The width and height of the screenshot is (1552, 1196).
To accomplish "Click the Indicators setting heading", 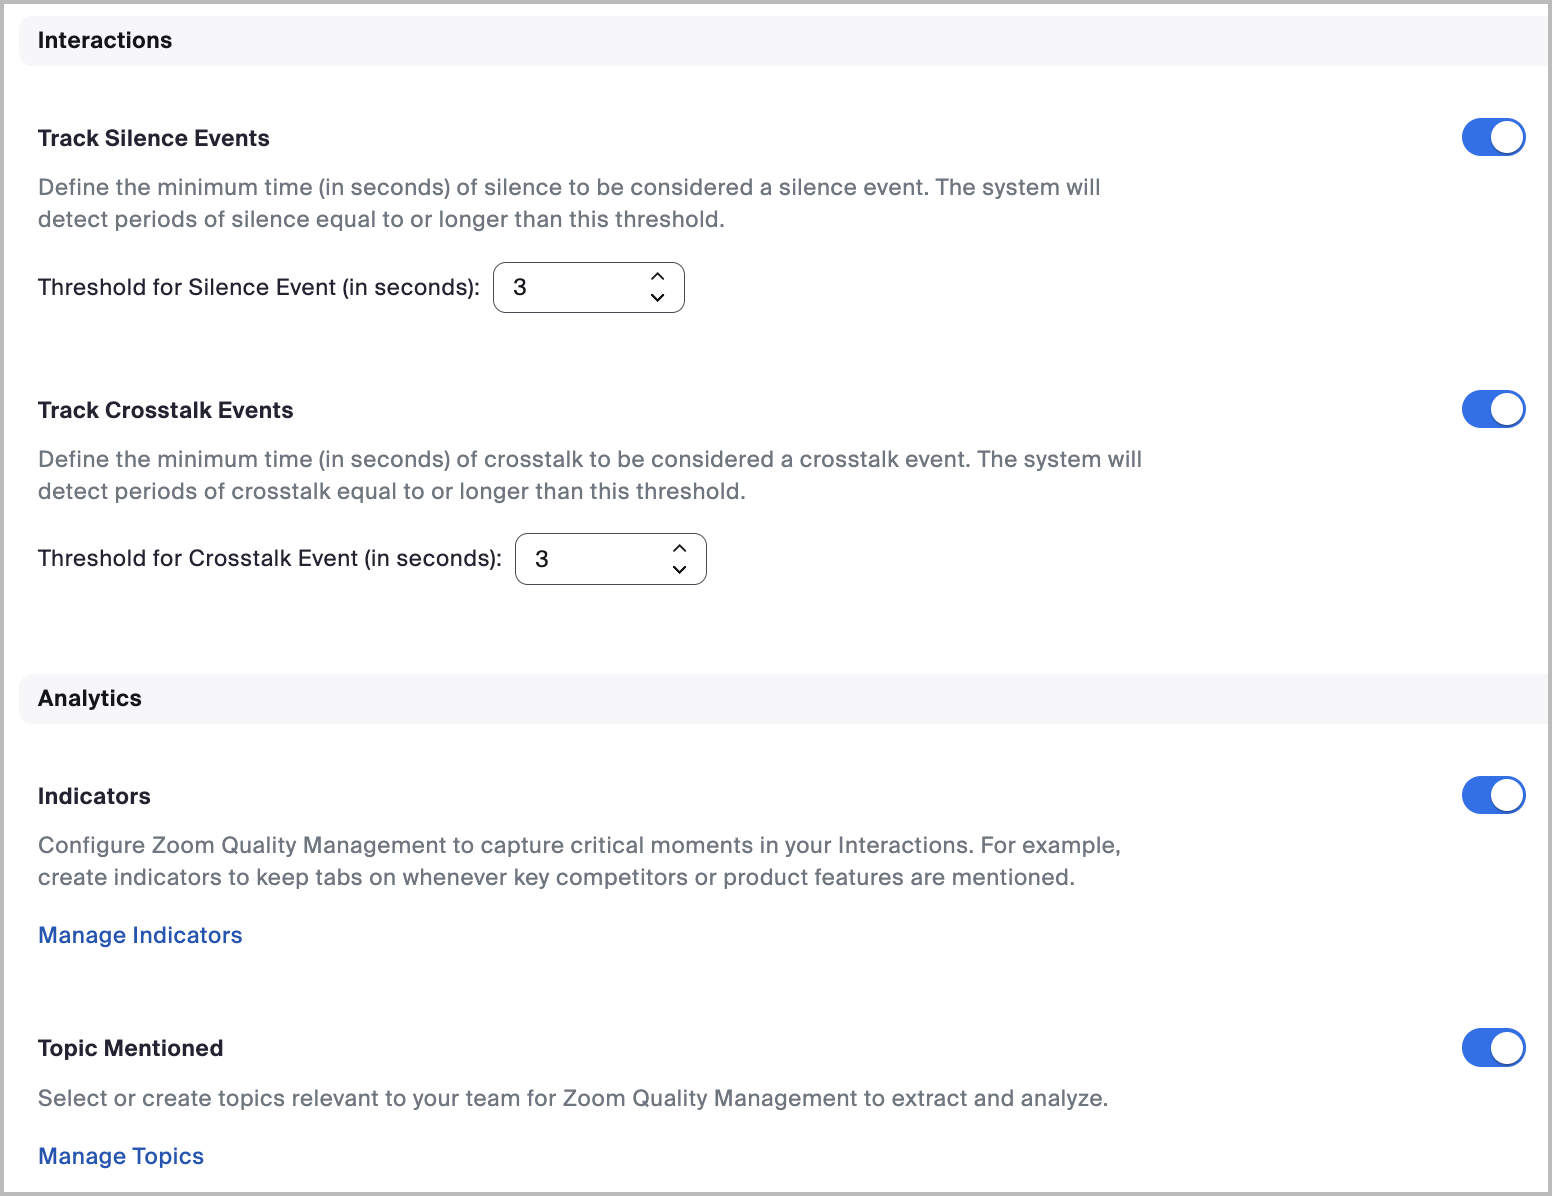I will 94,796.
